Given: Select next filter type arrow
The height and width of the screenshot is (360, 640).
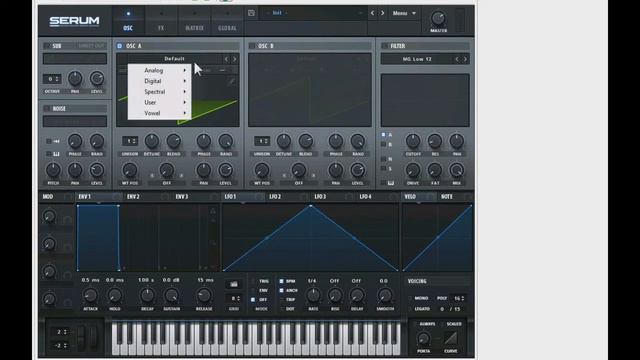Looking at the screenshot, I should click(x=465, y=59).
